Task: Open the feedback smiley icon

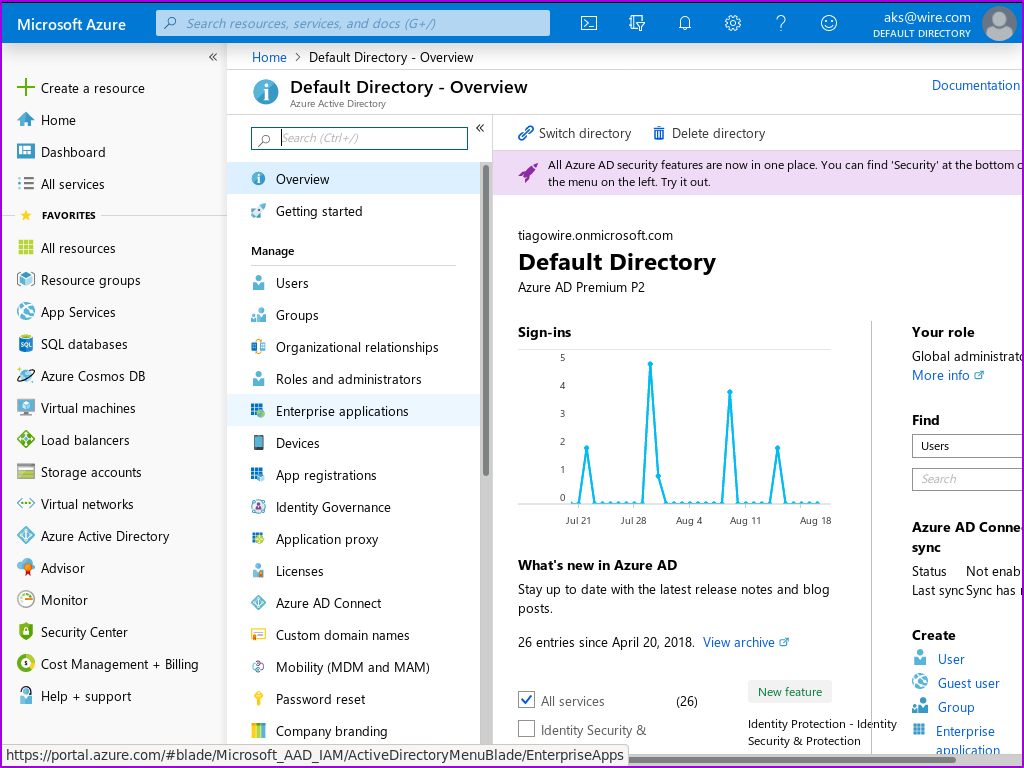Action: coord(829,24)
